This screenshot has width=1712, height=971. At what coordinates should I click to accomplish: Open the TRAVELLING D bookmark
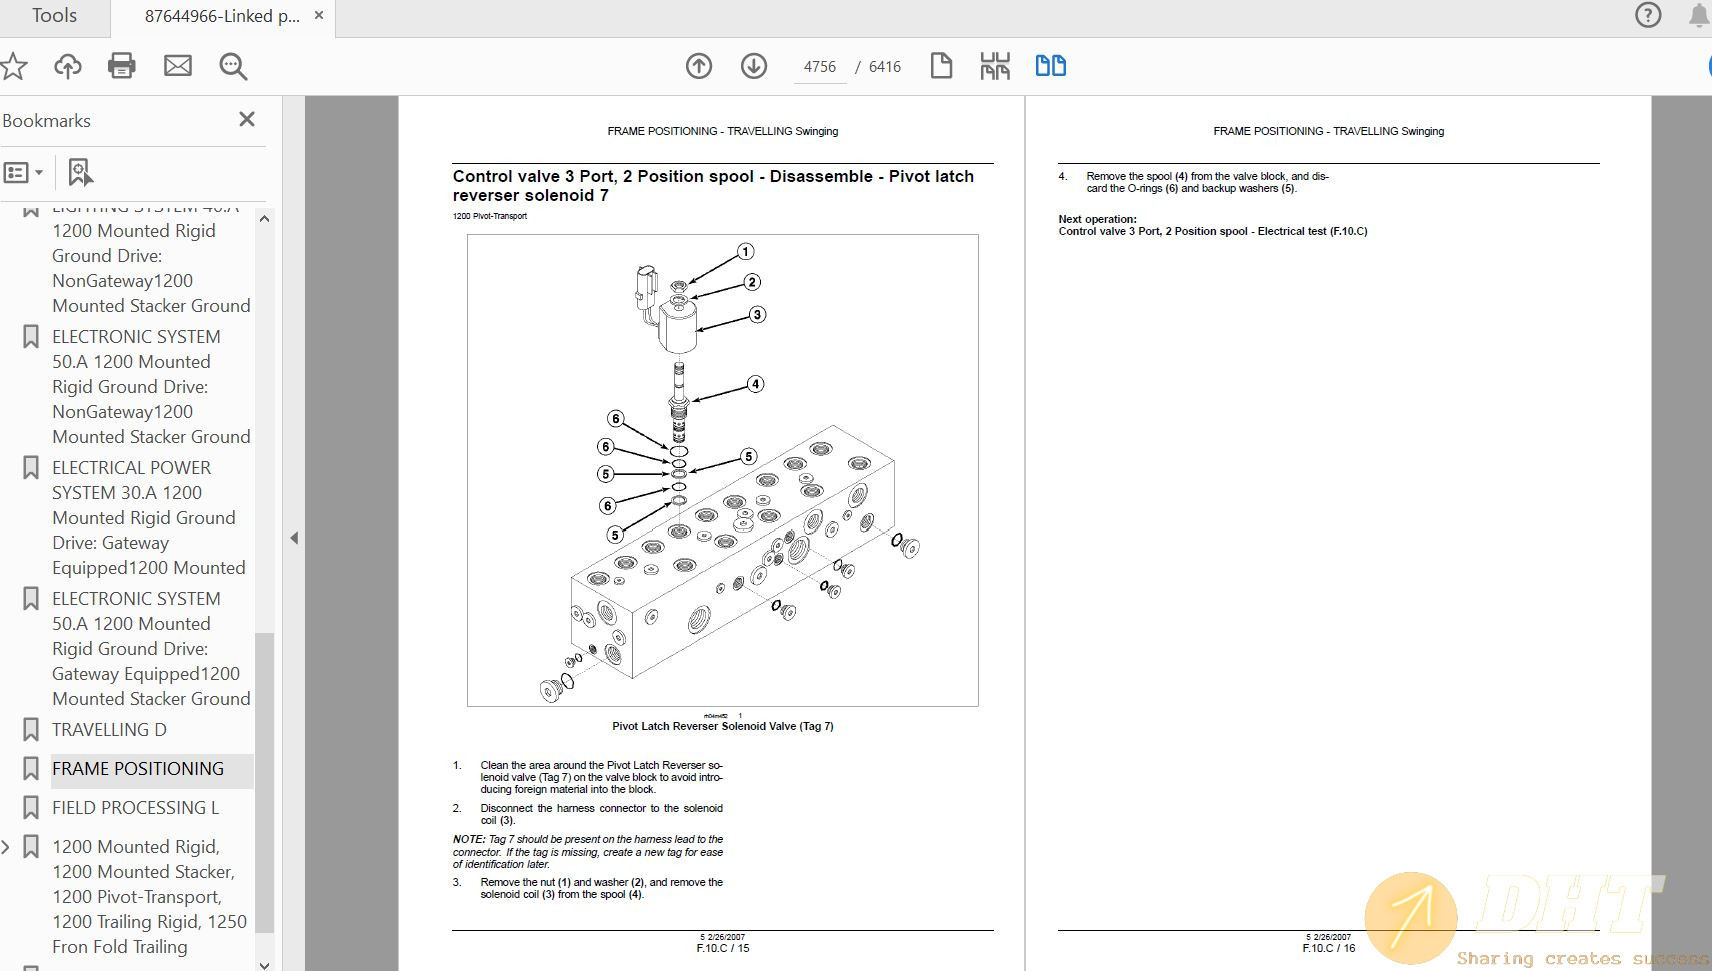(109, 729)
